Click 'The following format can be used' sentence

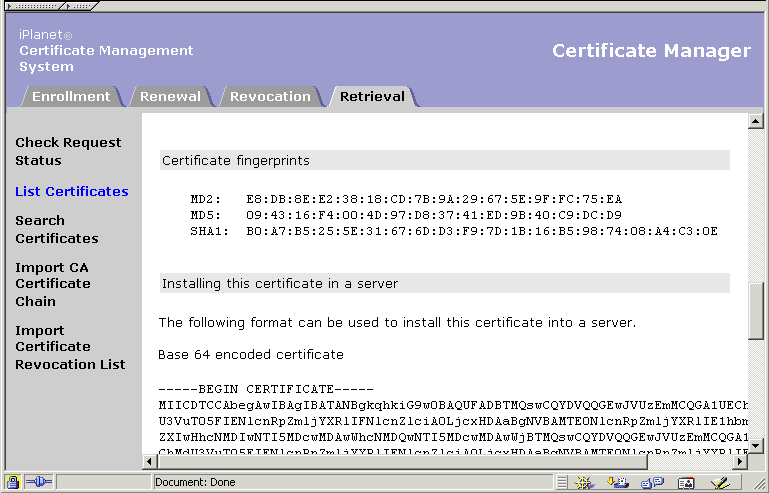pos(397,322)
